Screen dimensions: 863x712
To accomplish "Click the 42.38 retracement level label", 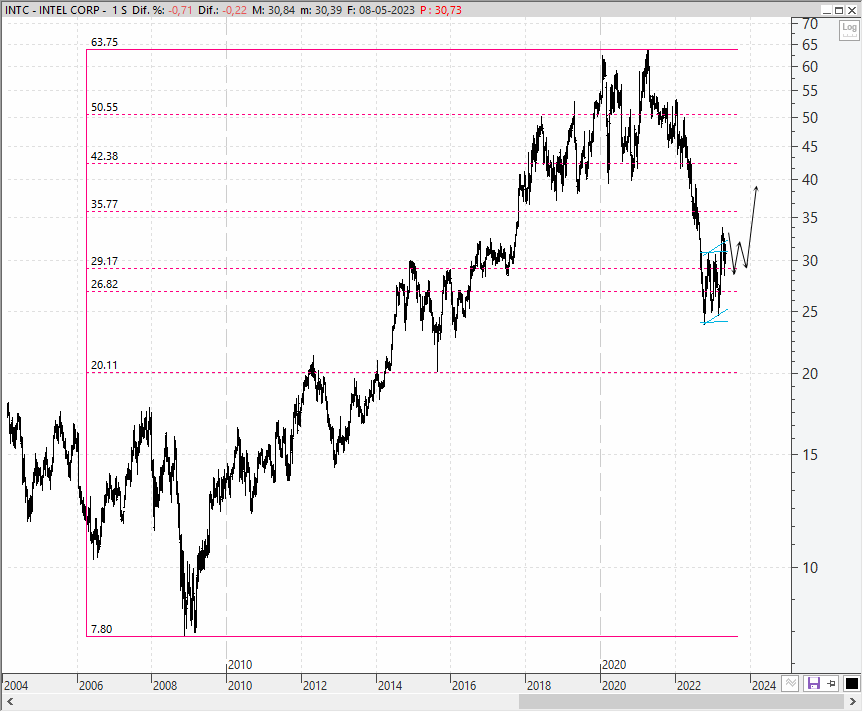I will [x=104, y=156].
